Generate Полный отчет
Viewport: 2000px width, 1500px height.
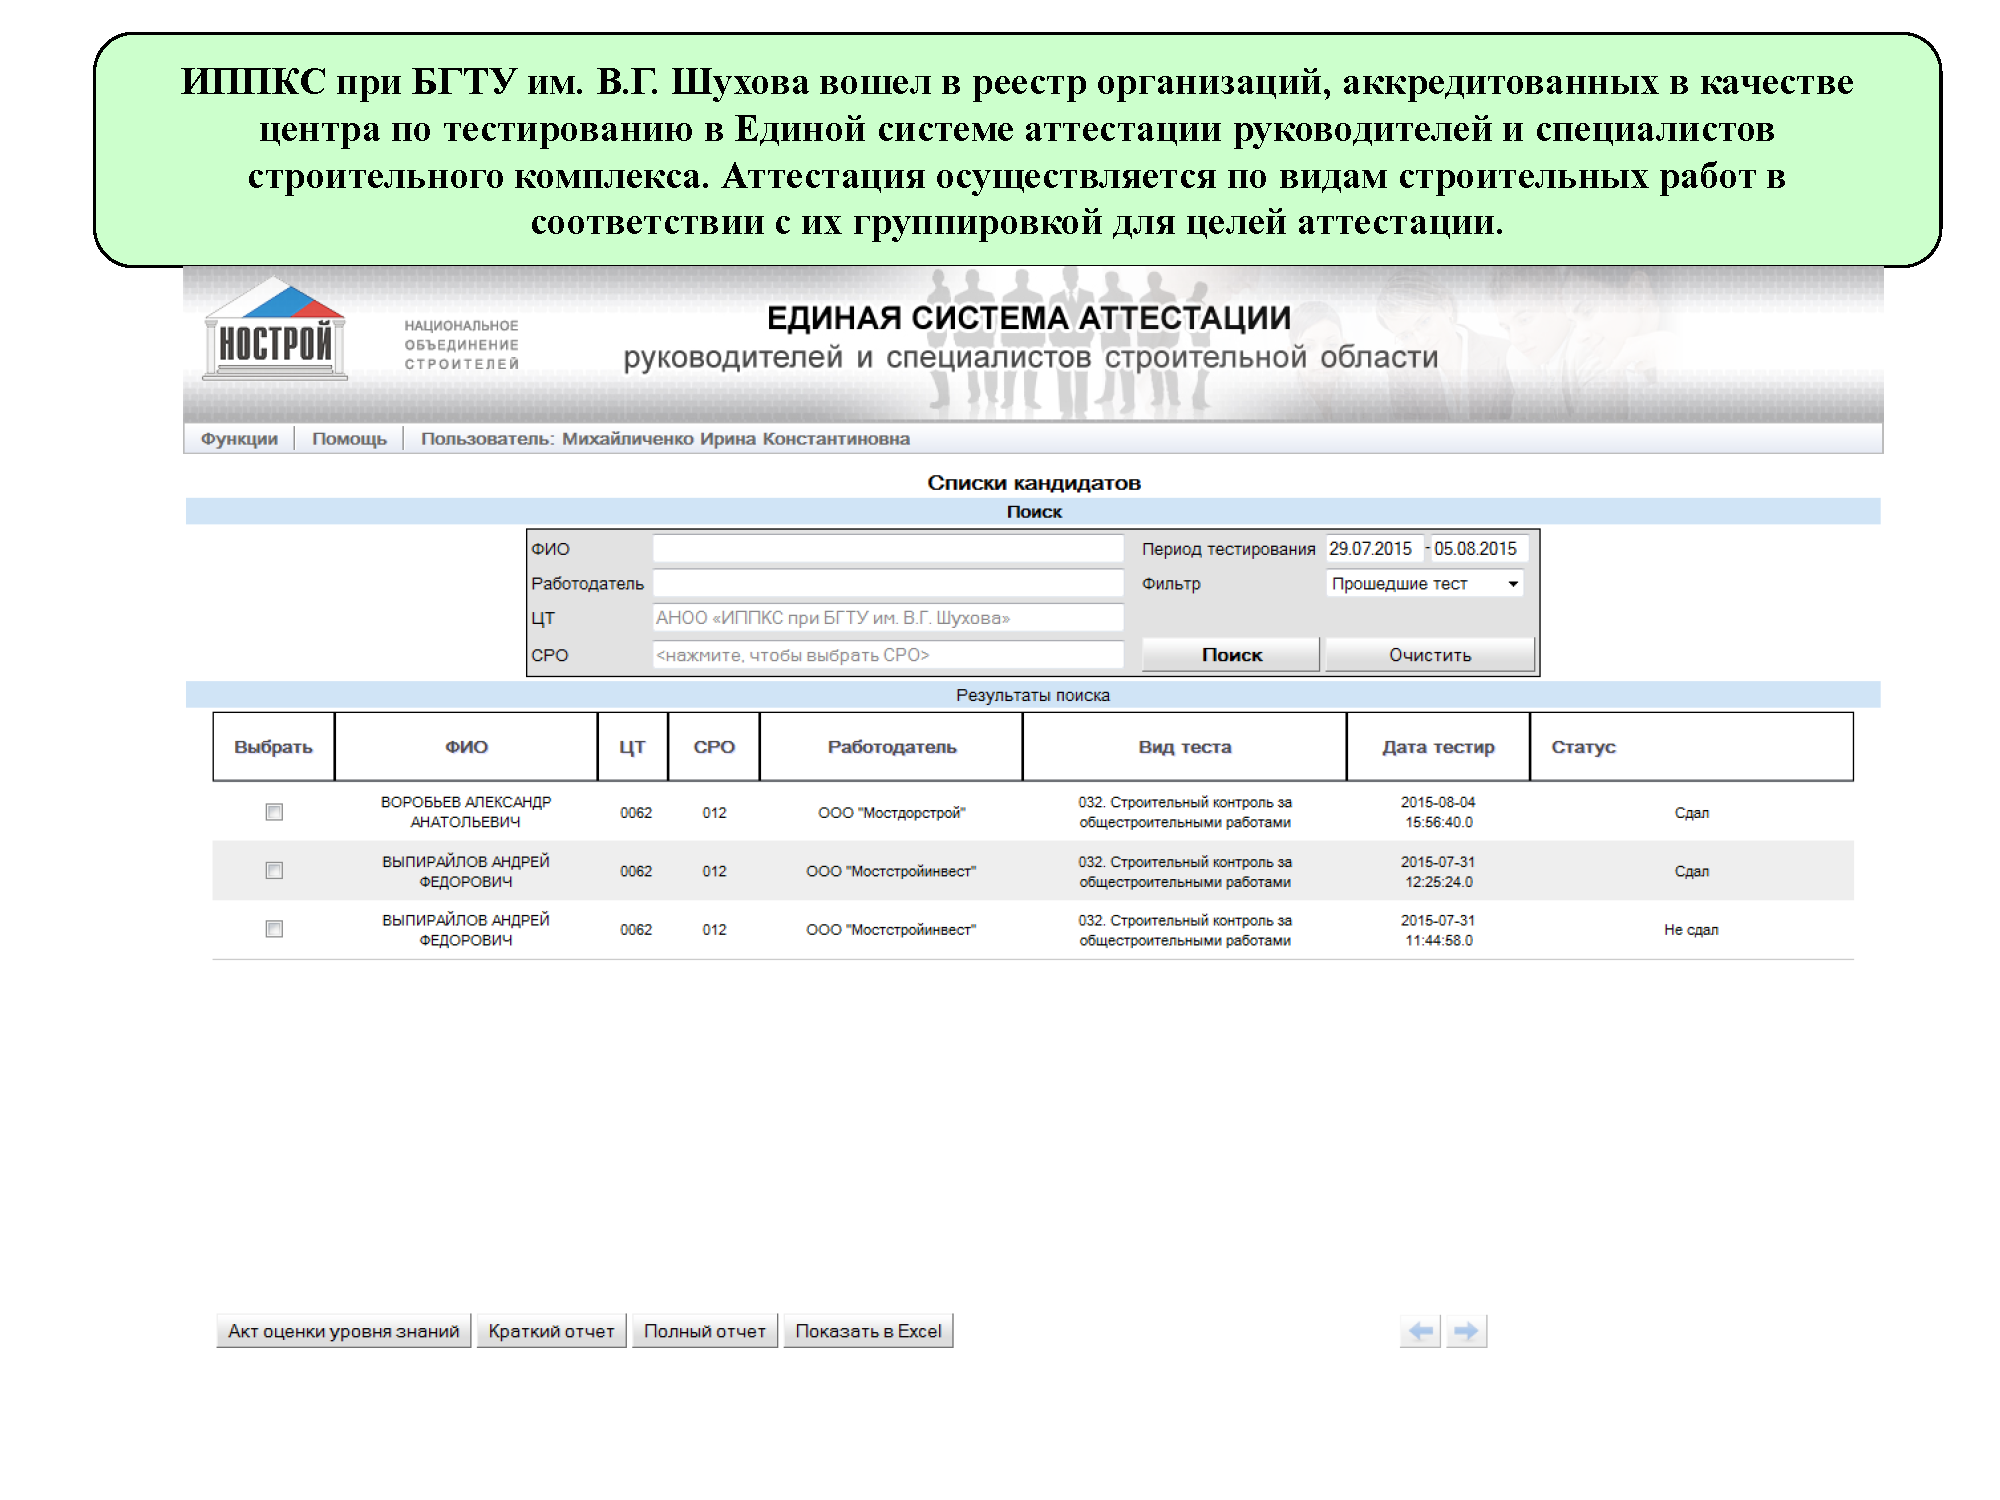pos(704,1331)
